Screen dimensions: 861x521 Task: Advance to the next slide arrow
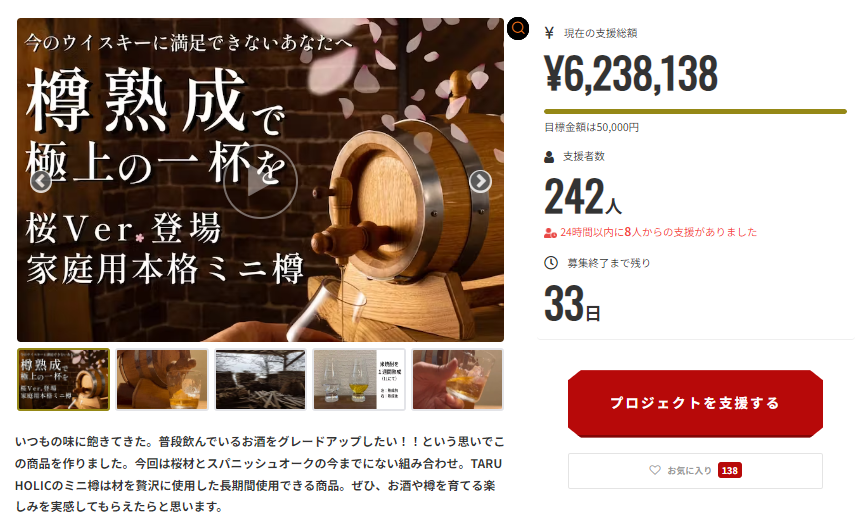(480, 181)
